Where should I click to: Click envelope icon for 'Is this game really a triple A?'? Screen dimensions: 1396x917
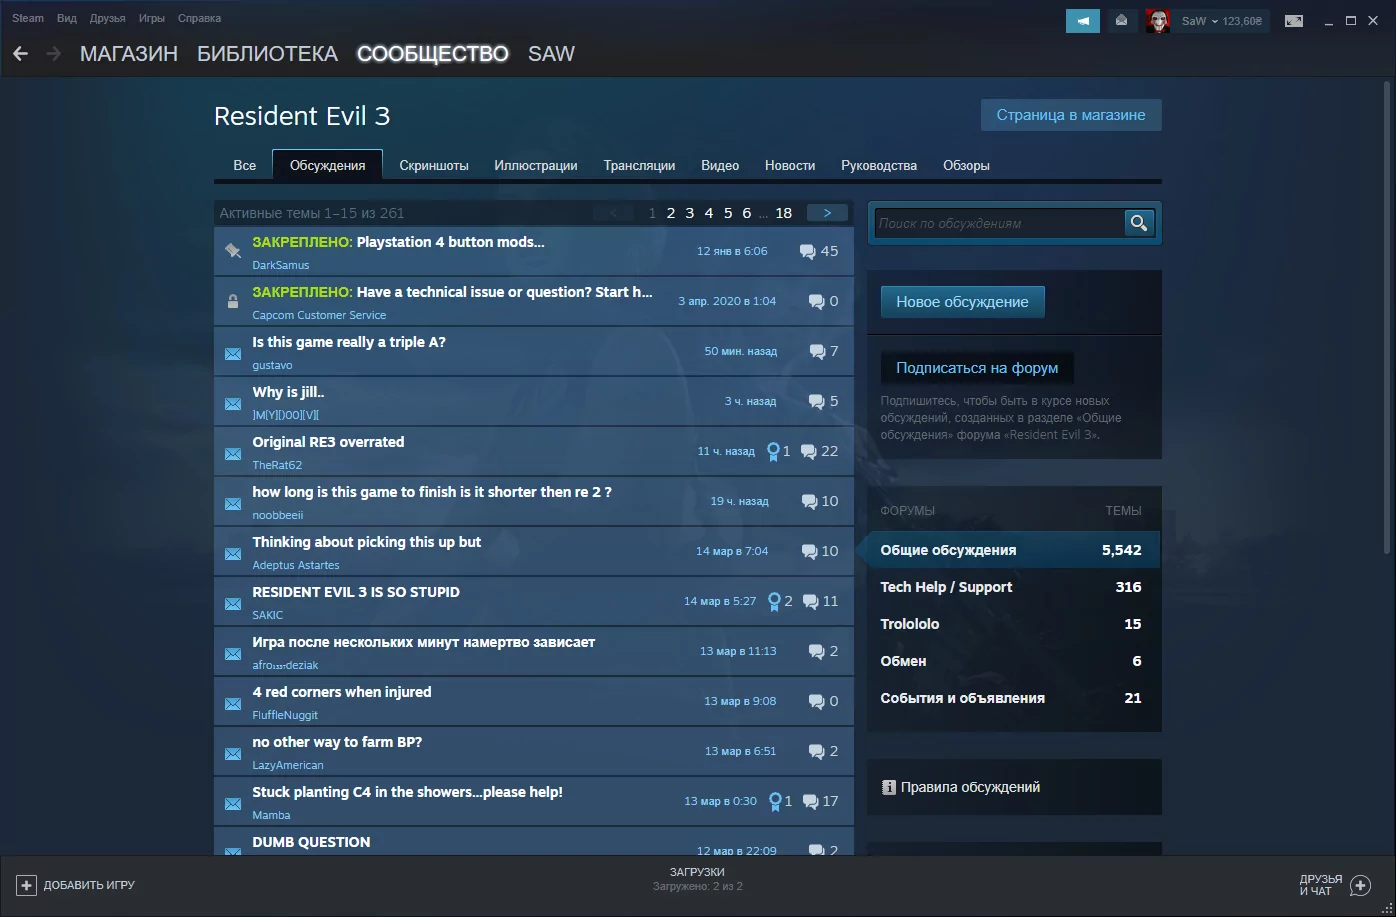click(233, 354)
